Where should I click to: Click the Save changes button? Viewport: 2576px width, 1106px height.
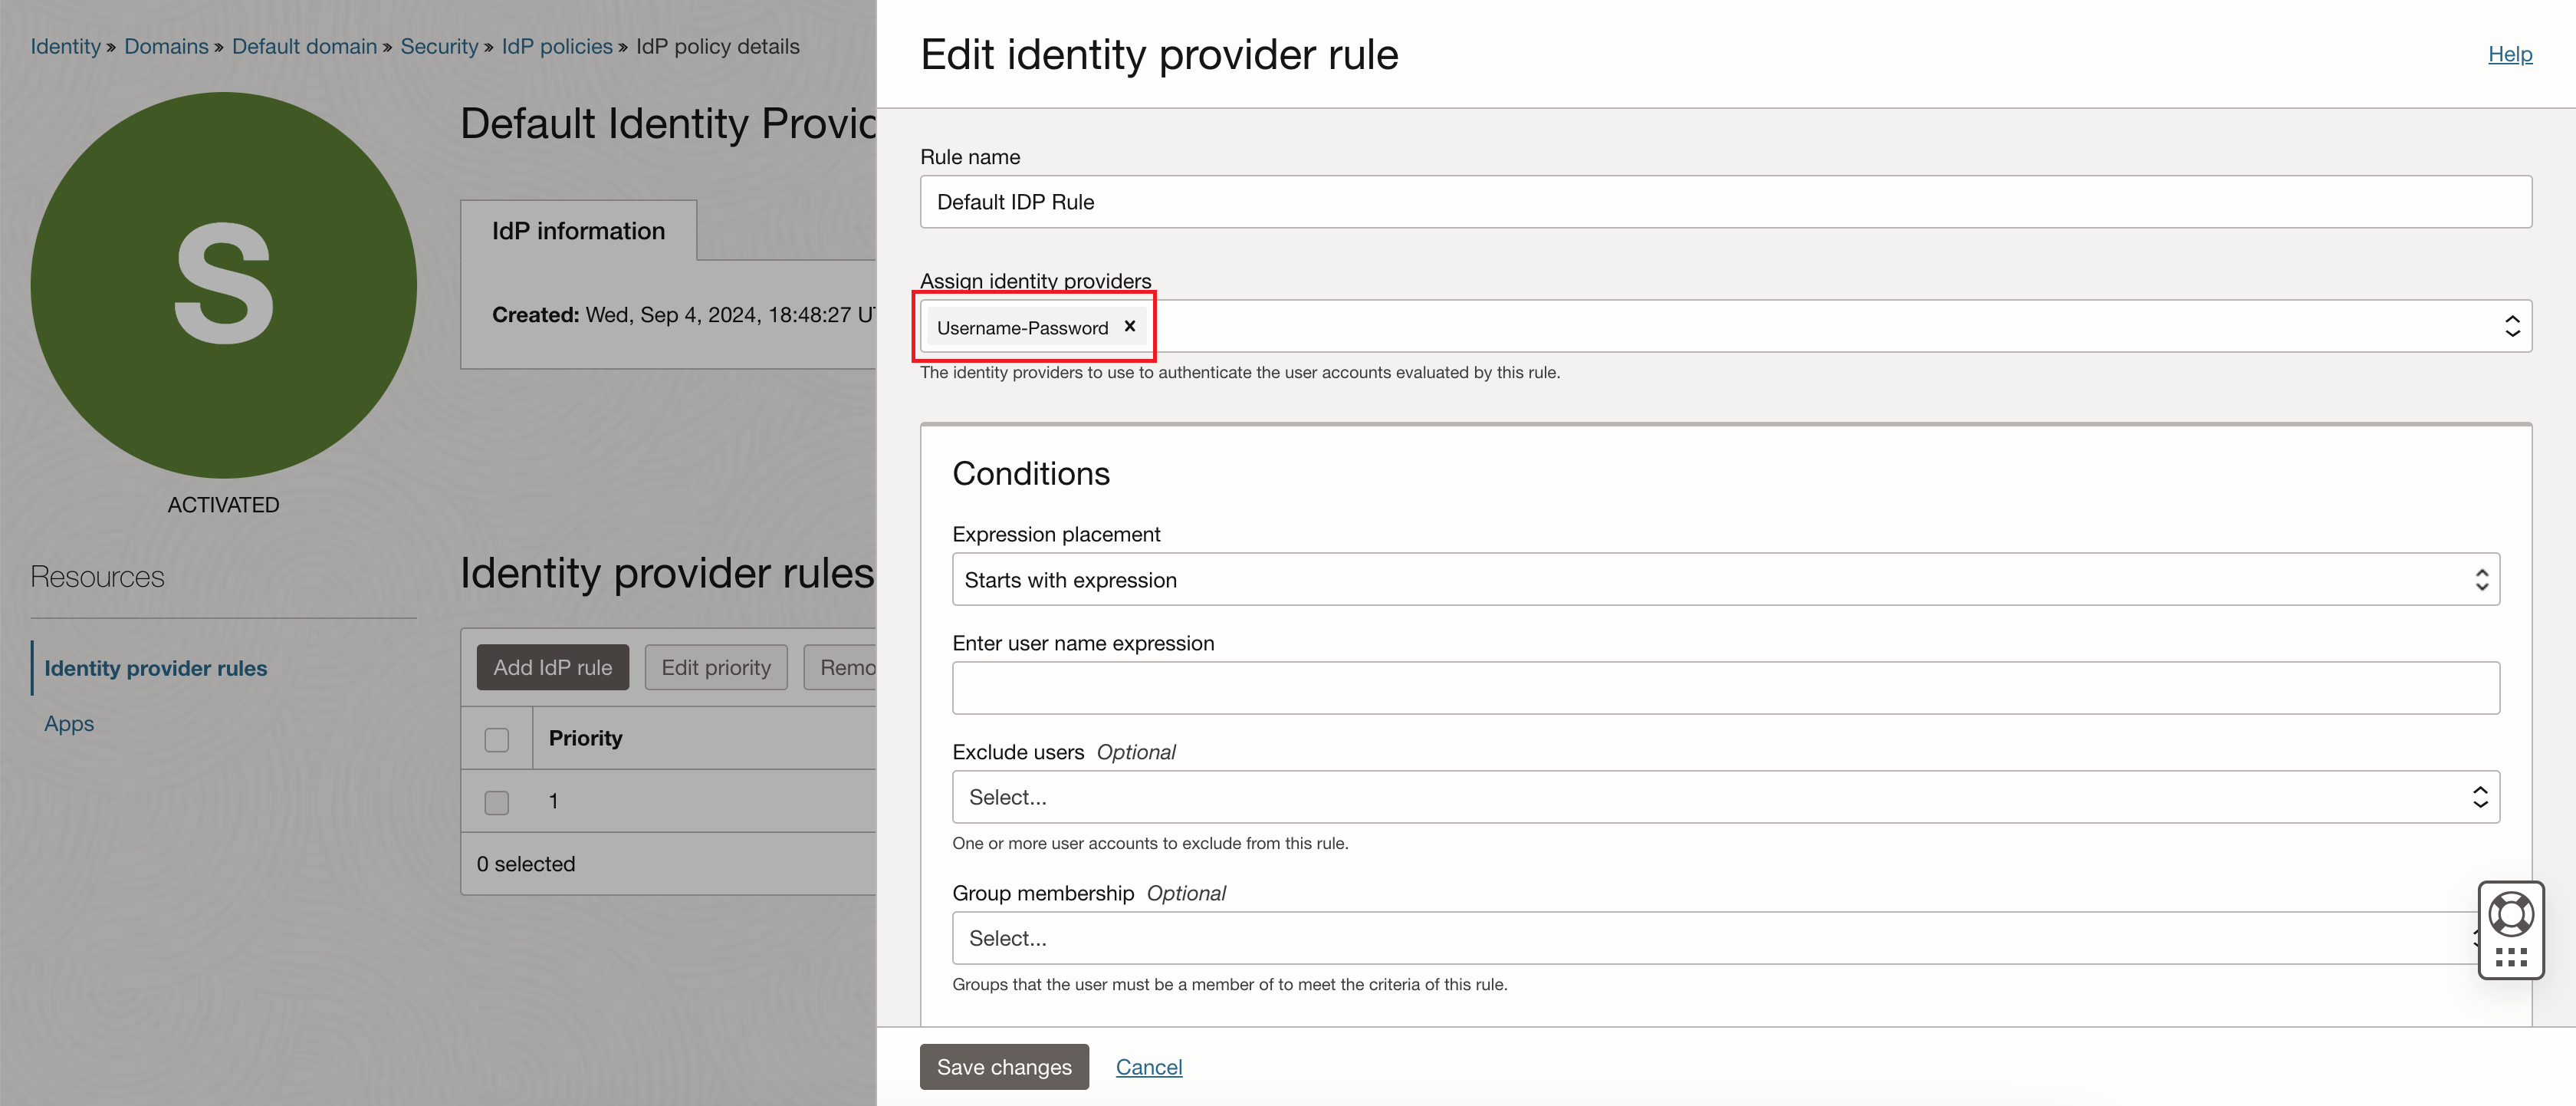1003,1066
